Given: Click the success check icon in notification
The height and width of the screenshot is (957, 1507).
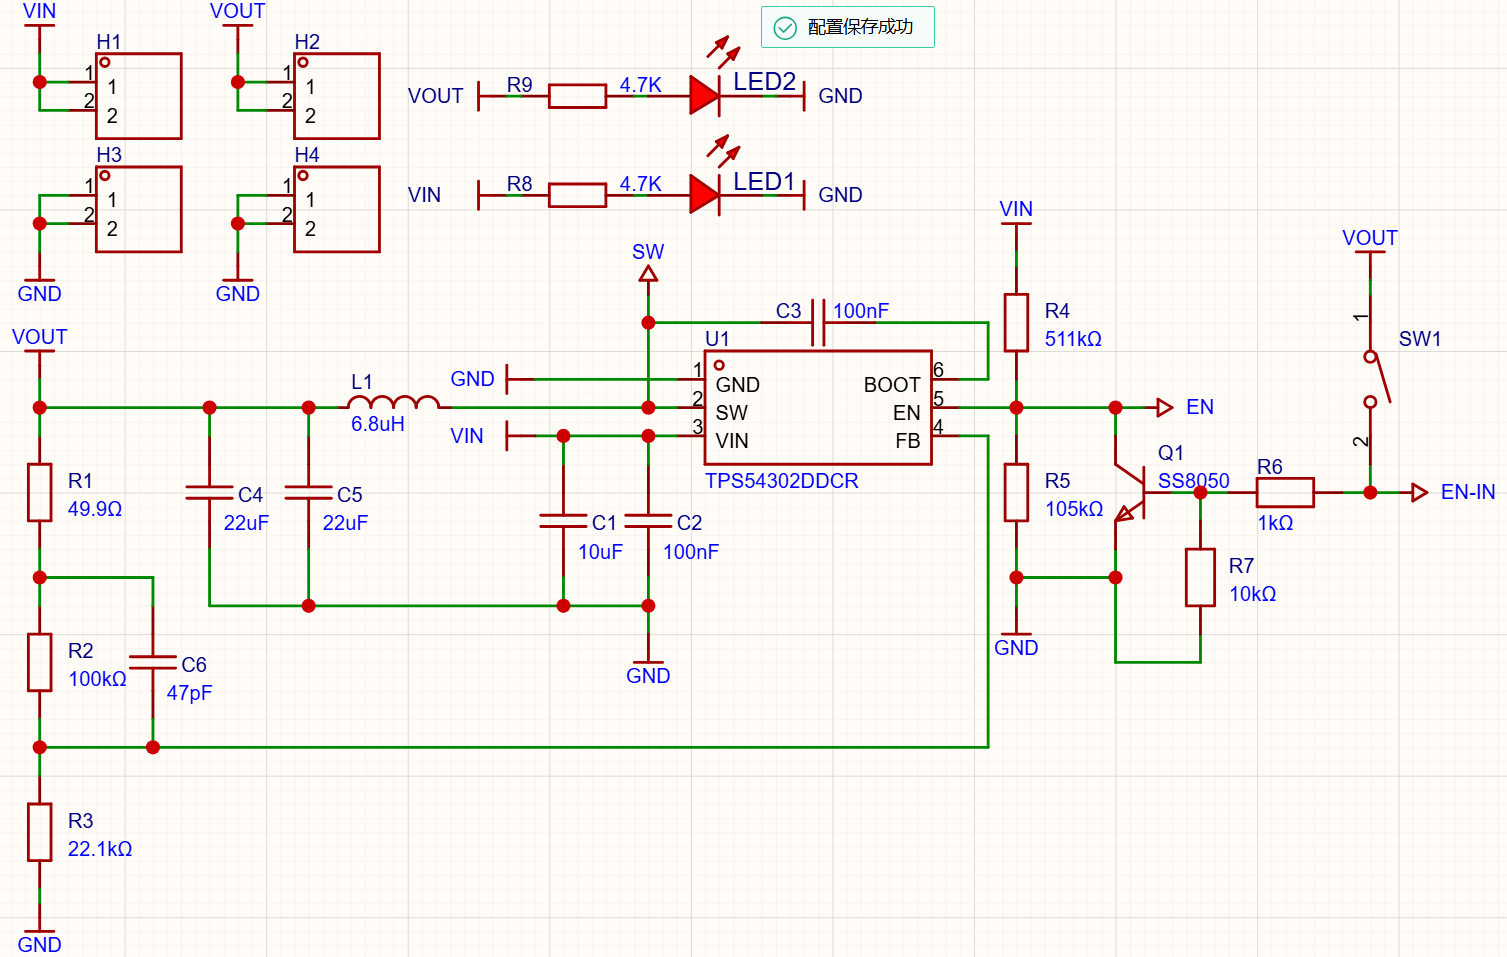Looking at the screenshot, I should (x=786, y=28).
